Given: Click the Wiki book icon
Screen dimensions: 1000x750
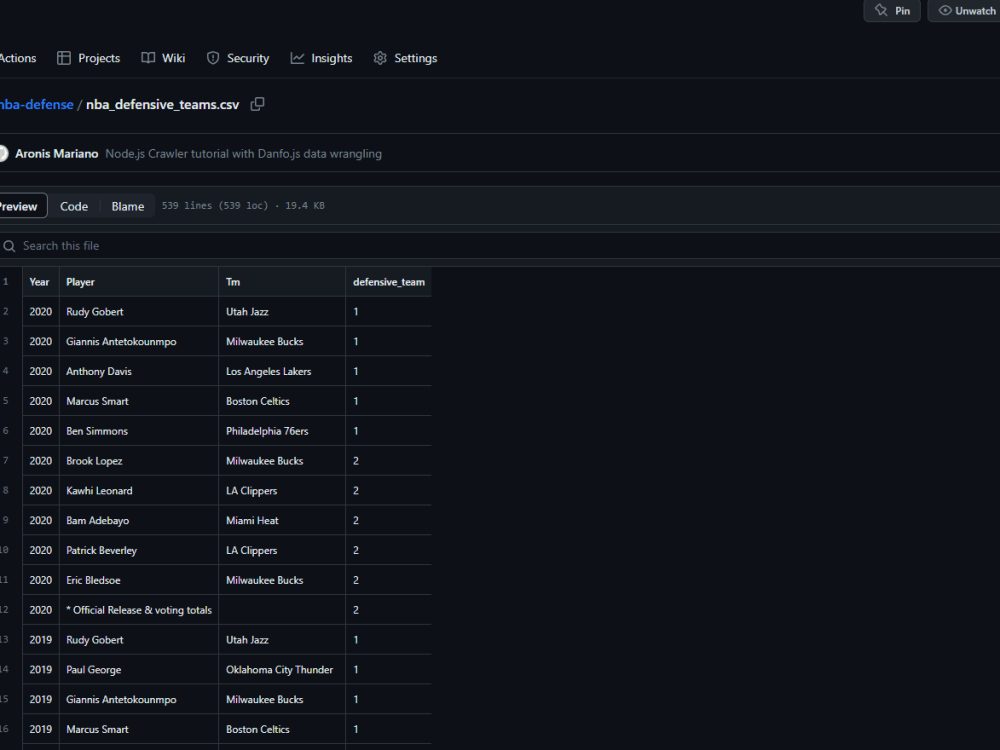Looking at the screenshot, I should pyautogui.click(x=148, y=58).
